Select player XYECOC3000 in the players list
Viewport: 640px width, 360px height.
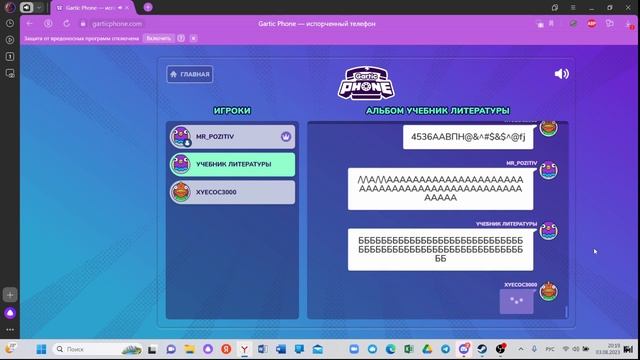pyautogui.click(x=232, y=192)
